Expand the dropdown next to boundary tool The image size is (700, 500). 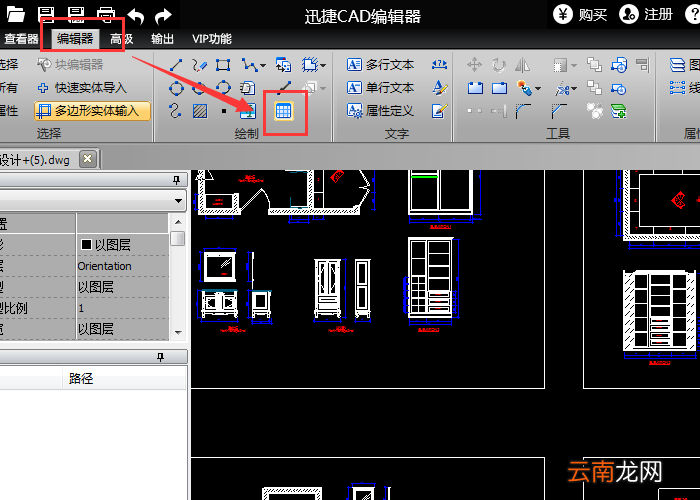pos(323,66)
